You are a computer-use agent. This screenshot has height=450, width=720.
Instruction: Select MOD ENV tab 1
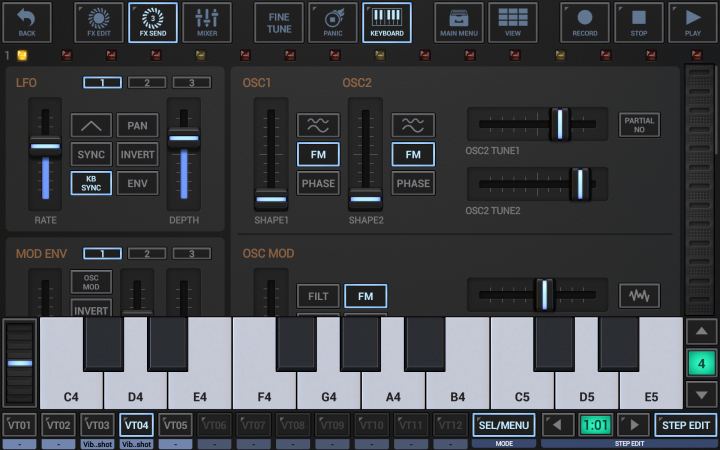pyautogui.click(x=102, y=253)
